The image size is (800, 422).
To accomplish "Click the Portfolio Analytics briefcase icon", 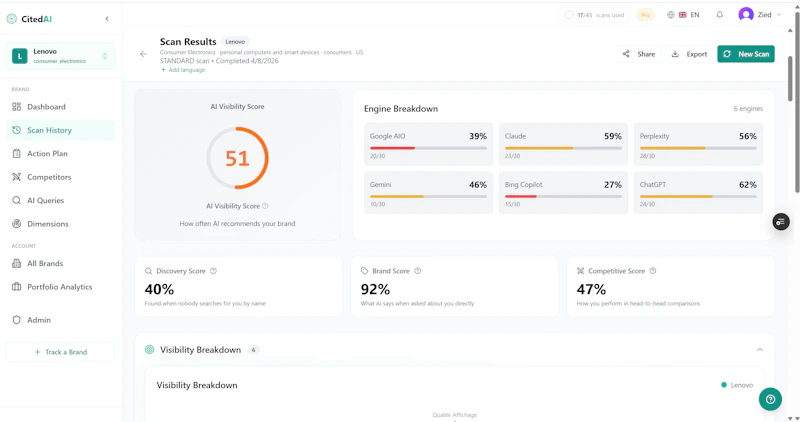I will tap(16, 287).
